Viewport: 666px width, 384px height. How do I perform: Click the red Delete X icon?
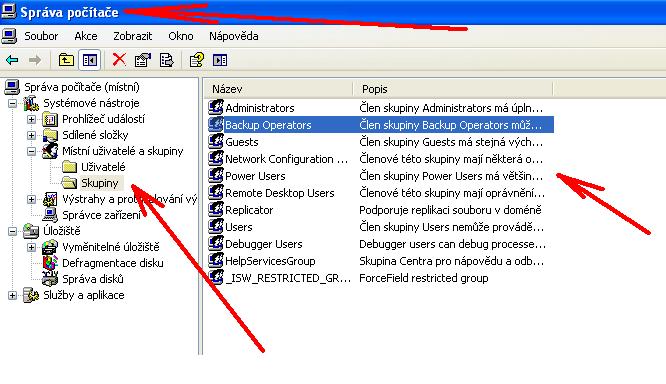tap(119, 59)
